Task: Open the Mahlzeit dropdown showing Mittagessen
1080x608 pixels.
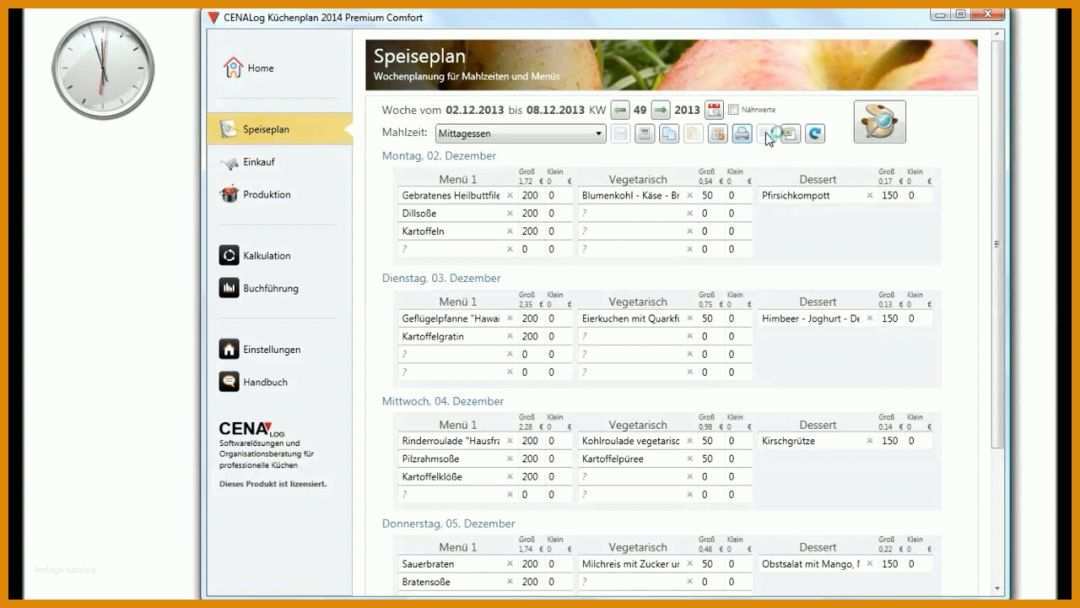Action: click(521, 134)
